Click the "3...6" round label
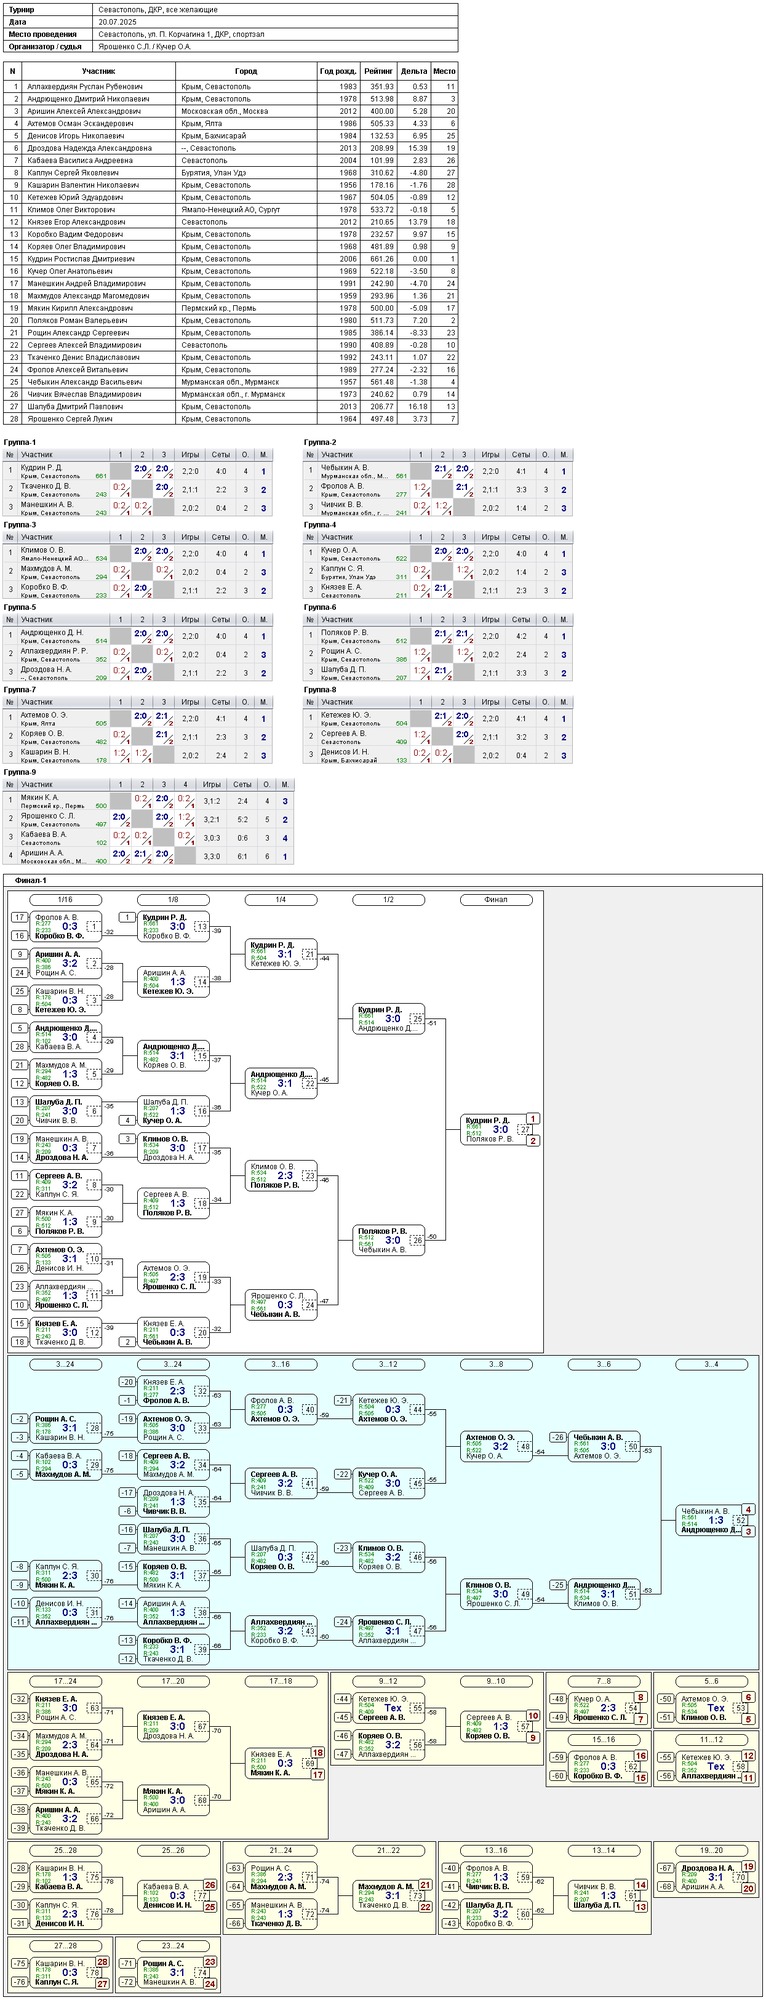The height and width of the screenshot is (2000, 766). [x=604, y=1365]
